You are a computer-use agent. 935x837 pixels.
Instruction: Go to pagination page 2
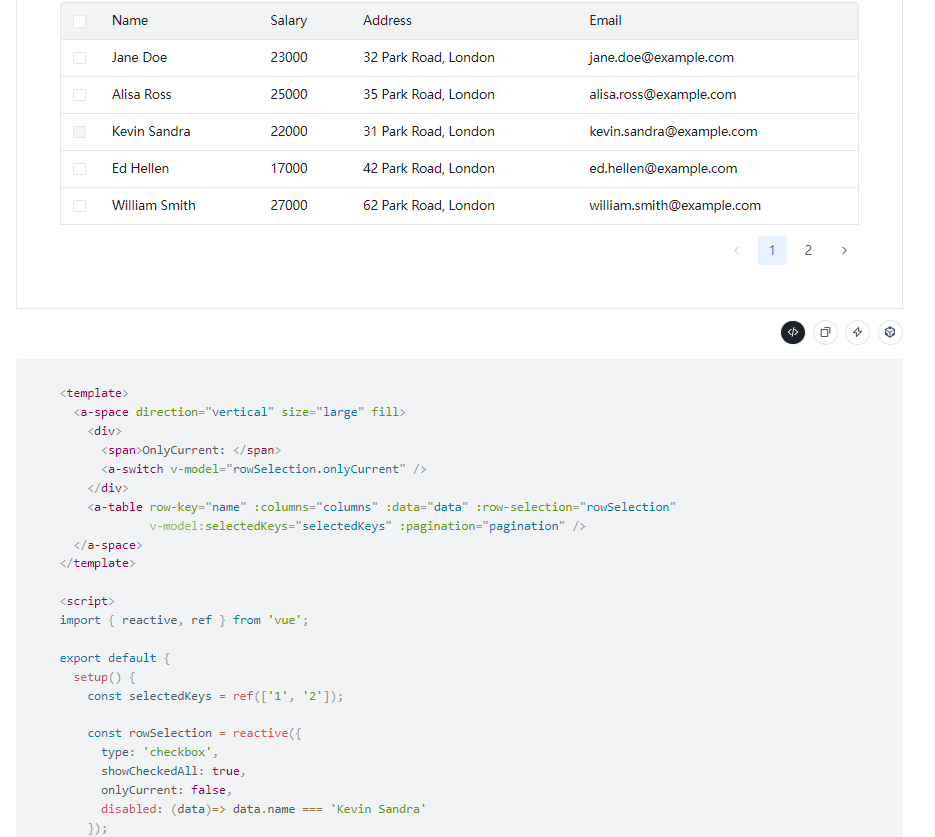click(808, 250)
